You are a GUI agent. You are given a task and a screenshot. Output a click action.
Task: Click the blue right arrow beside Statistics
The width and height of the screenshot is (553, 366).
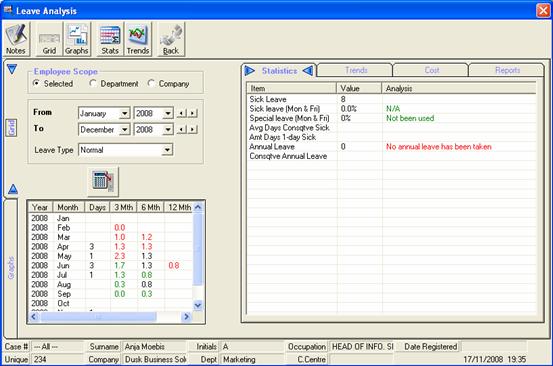(x=249, y=71)
